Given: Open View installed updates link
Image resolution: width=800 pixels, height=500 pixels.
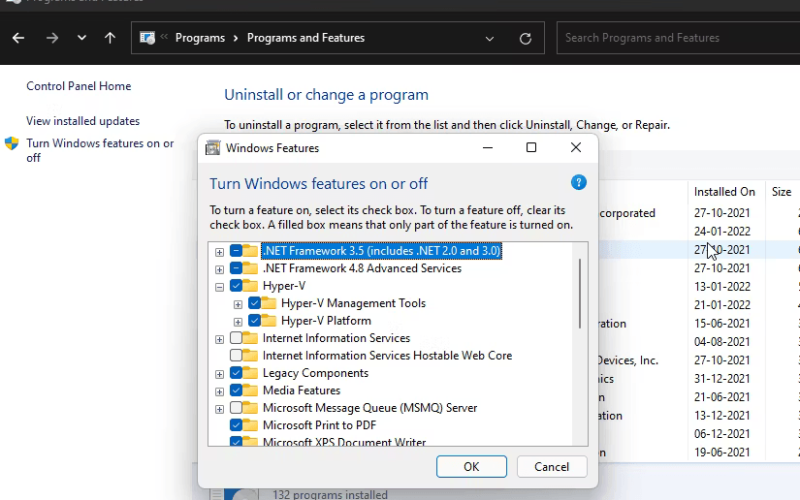Looking at the screenshot, I should (83, 121).
